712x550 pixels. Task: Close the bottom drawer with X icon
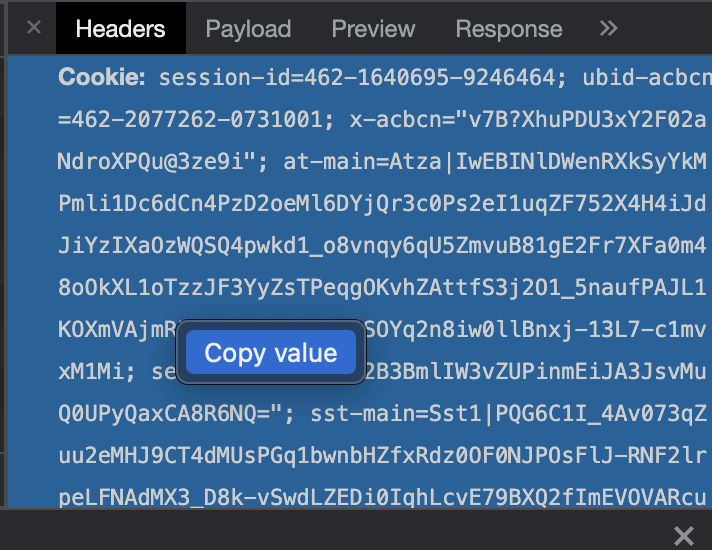pos(684,535)
